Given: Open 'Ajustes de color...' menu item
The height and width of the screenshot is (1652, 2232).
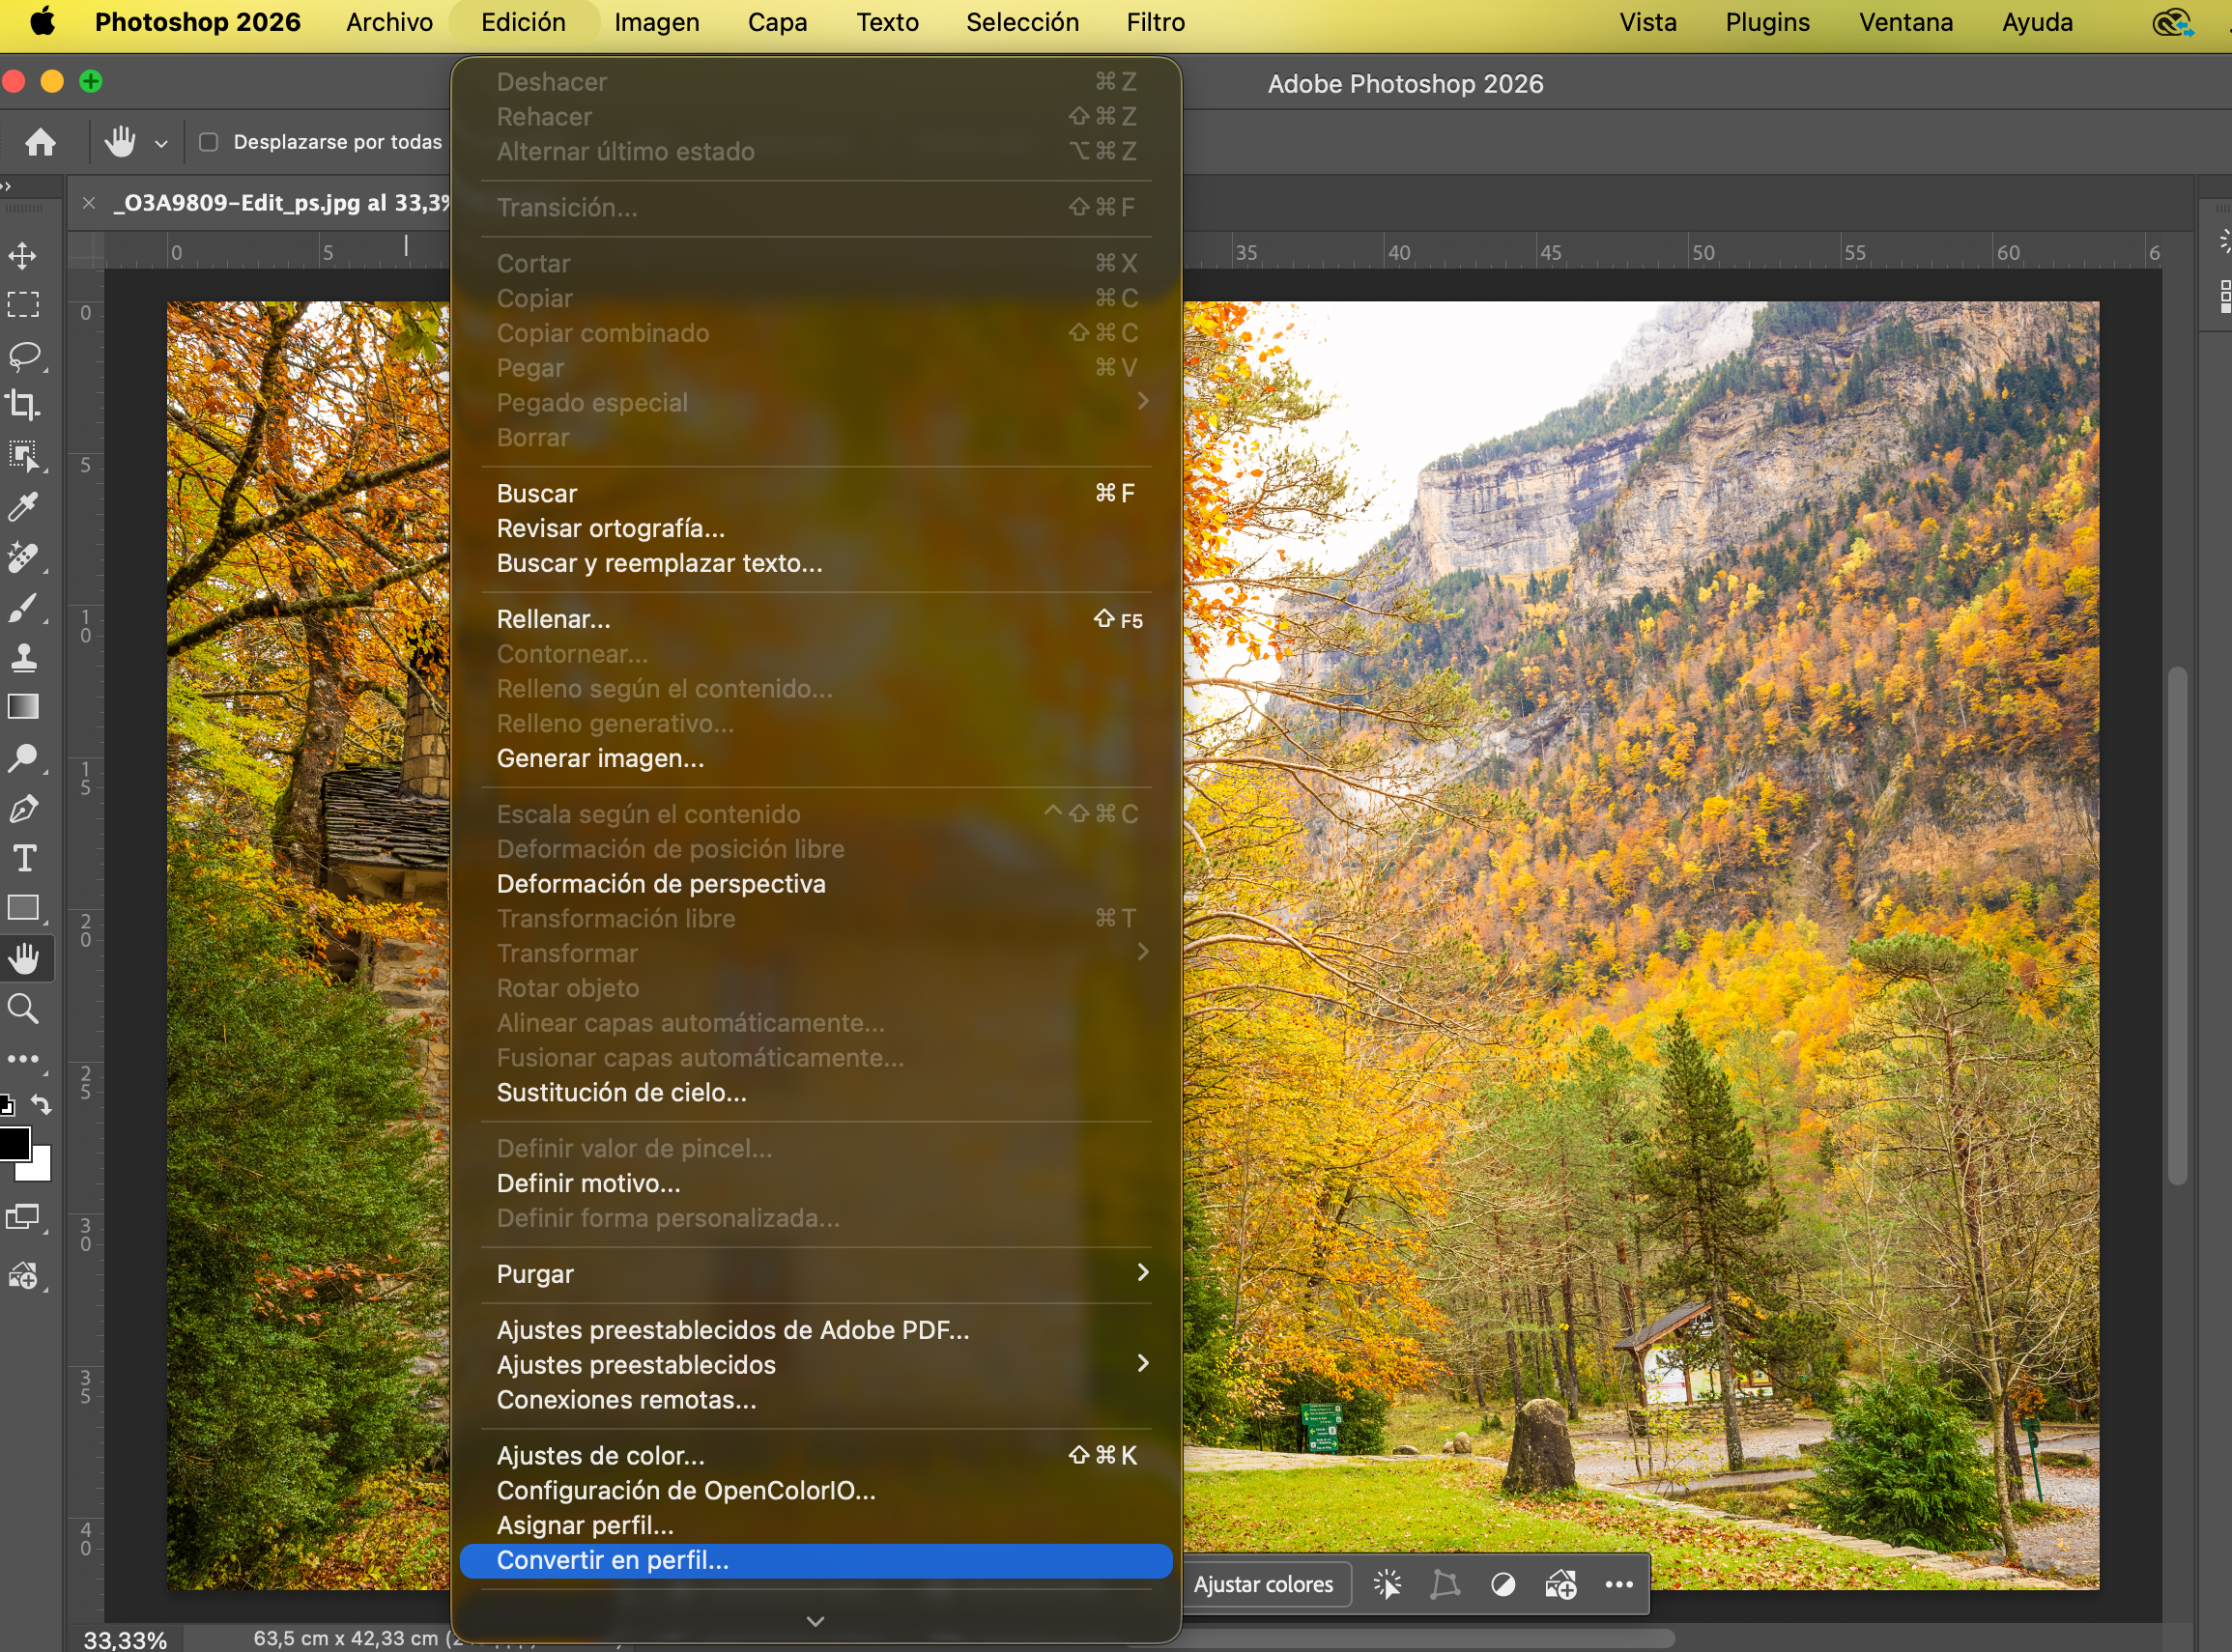Looking at the screenshot, I should point(816,1455).
